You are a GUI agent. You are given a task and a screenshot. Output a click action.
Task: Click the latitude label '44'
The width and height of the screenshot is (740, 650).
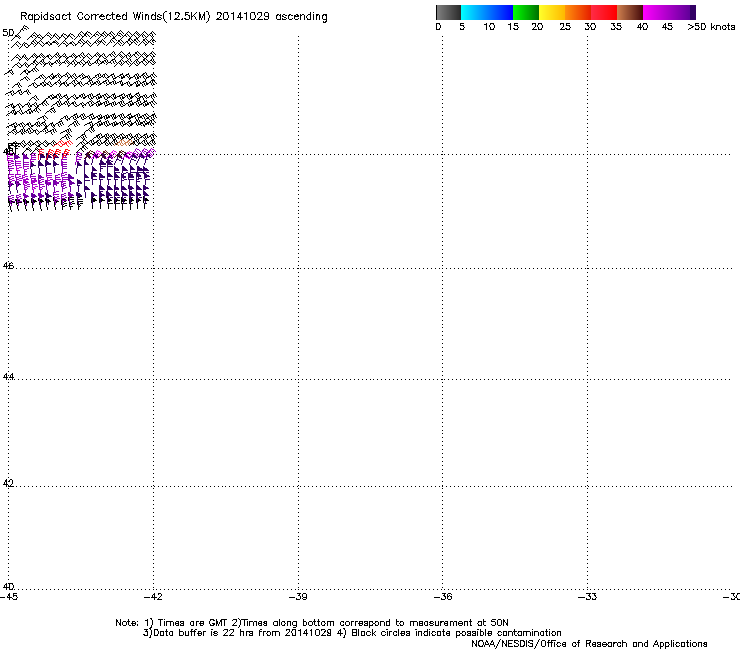pos(8,377)
